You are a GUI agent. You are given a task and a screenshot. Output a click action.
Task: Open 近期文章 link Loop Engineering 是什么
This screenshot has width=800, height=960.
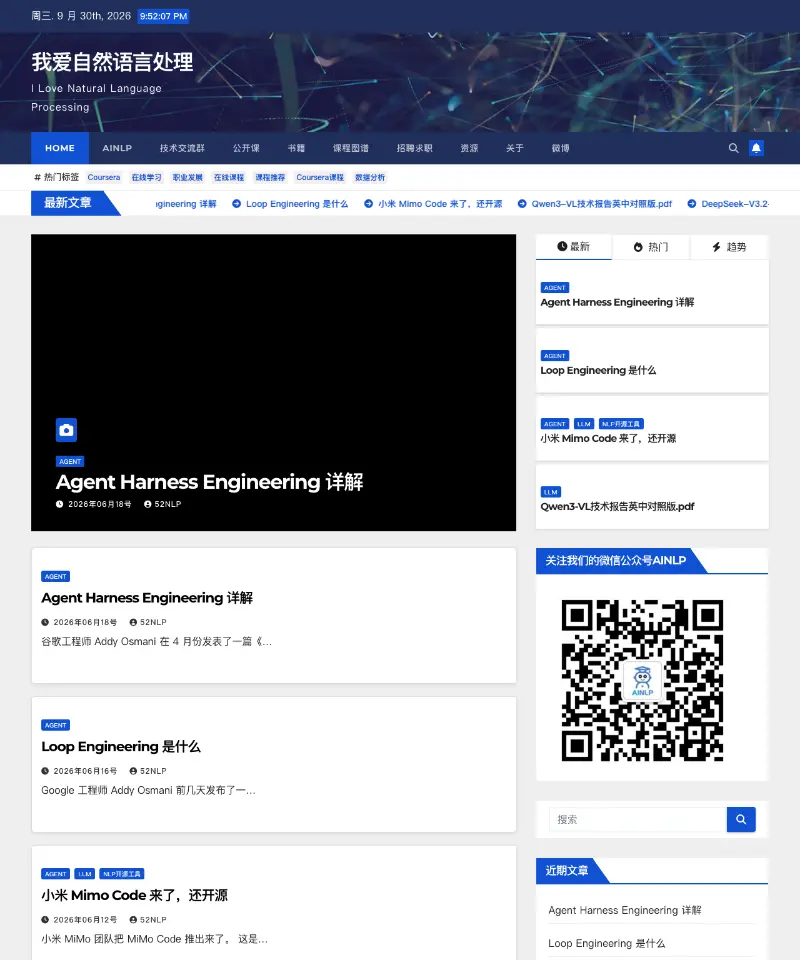click(x=607, y=943)
